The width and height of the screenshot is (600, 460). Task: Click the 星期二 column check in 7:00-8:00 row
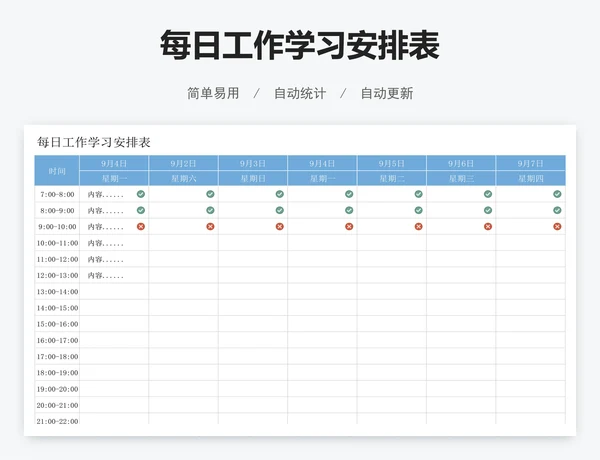point(419,194)
